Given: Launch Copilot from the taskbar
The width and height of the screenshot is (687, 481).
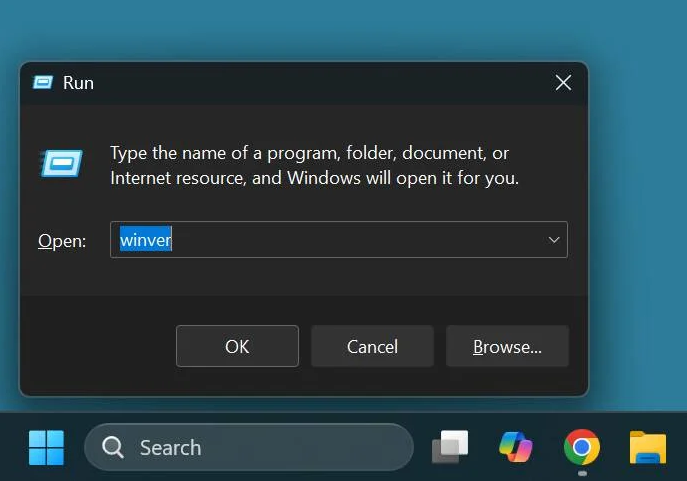Looking at the screenshot, I should pyautogui.click(x=515, y=447).
